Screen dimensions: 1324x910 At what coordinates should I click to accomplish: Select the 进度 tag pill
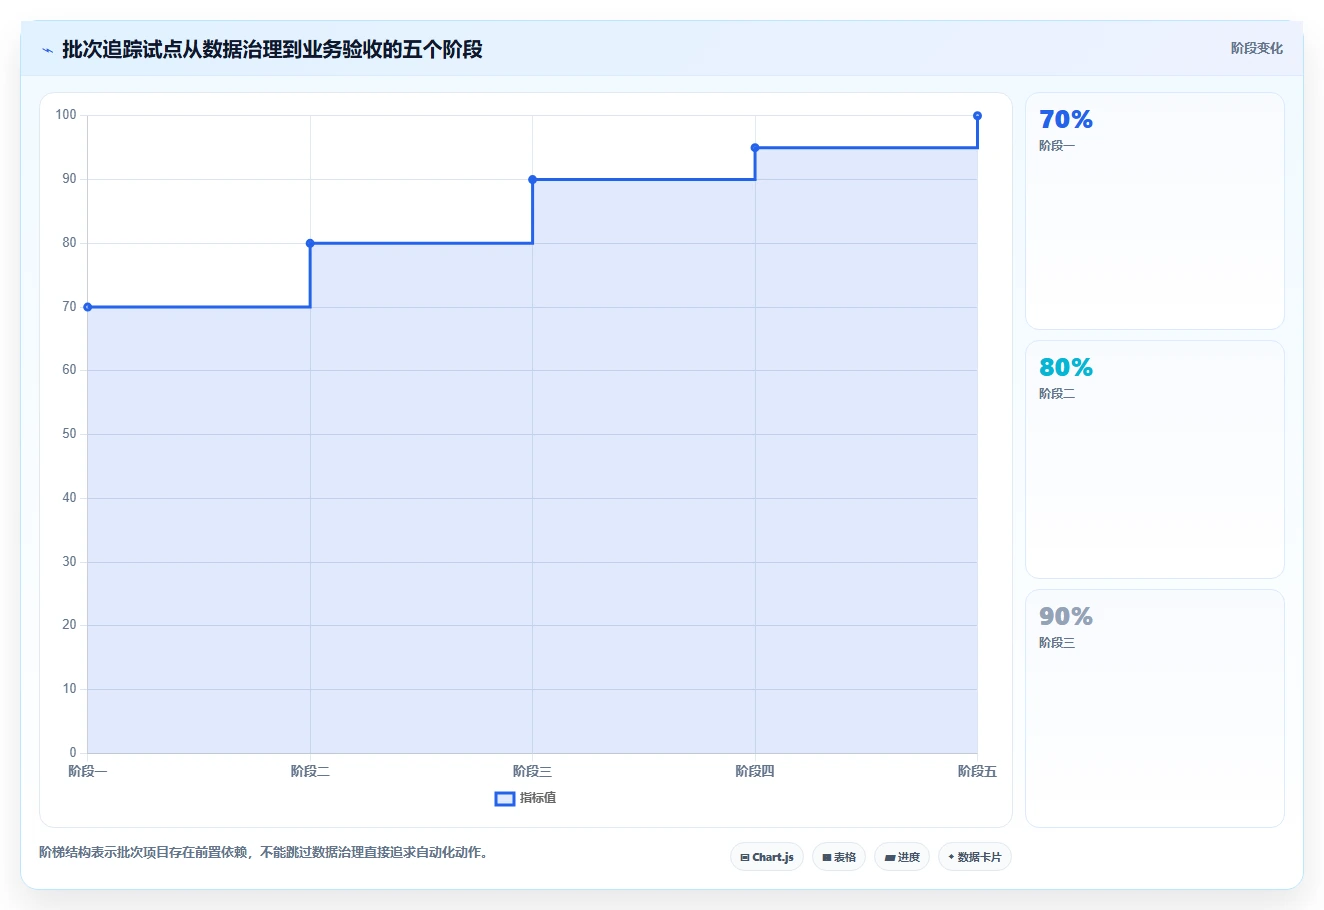[902, 857]
